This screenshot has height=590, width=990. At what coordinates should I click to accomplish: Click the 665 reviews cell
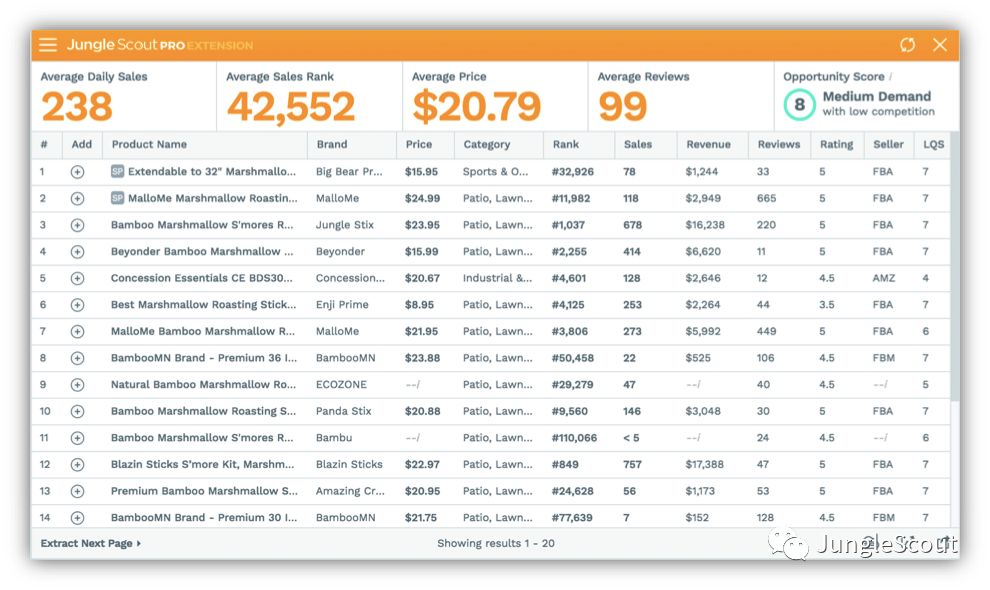point(766,198)
